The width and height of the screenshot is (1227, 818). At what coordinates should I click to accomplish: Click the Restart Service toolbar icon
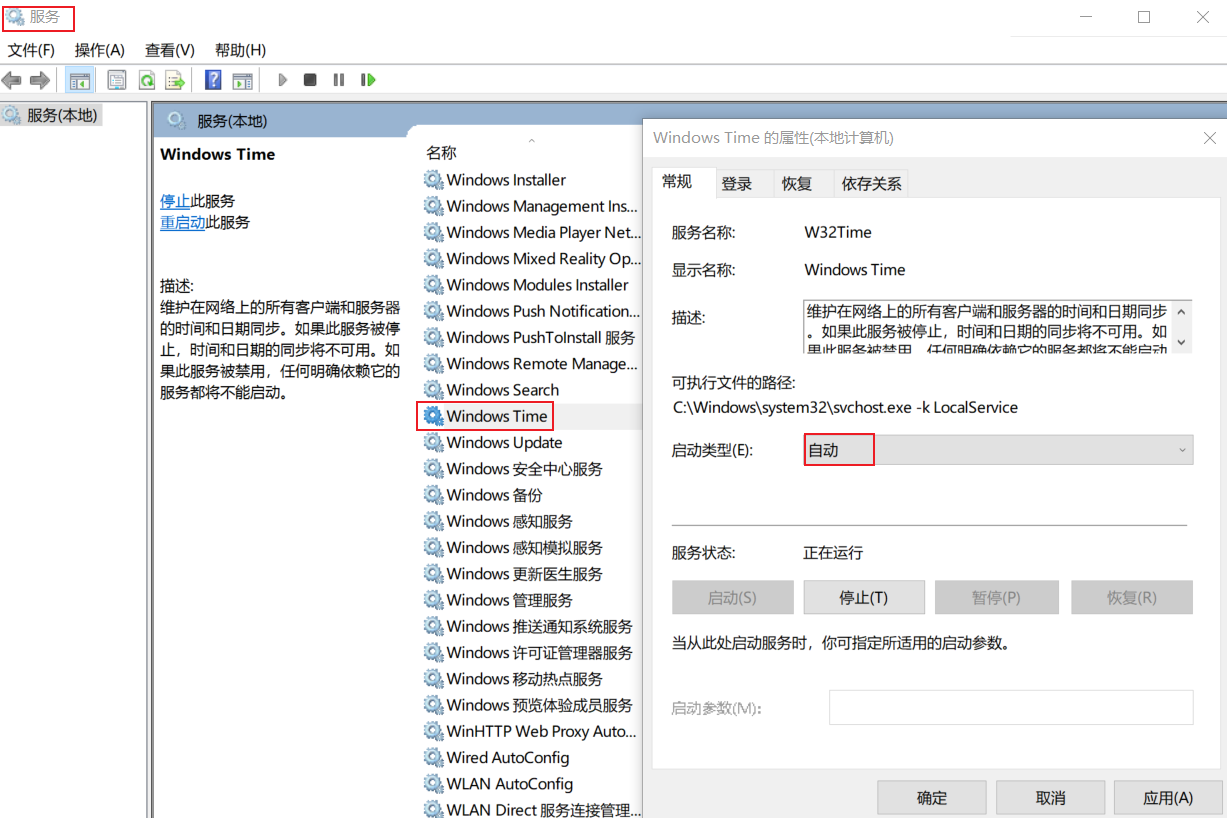coord(369,80)
